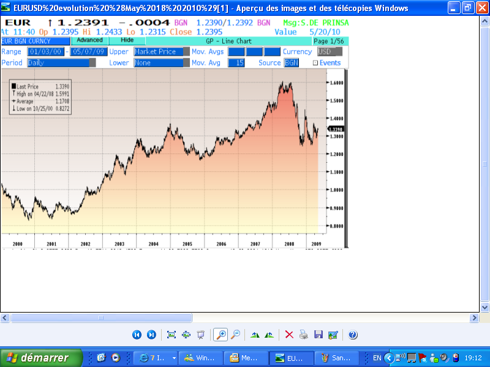Rotate the image clockwise

click(255, 334)
